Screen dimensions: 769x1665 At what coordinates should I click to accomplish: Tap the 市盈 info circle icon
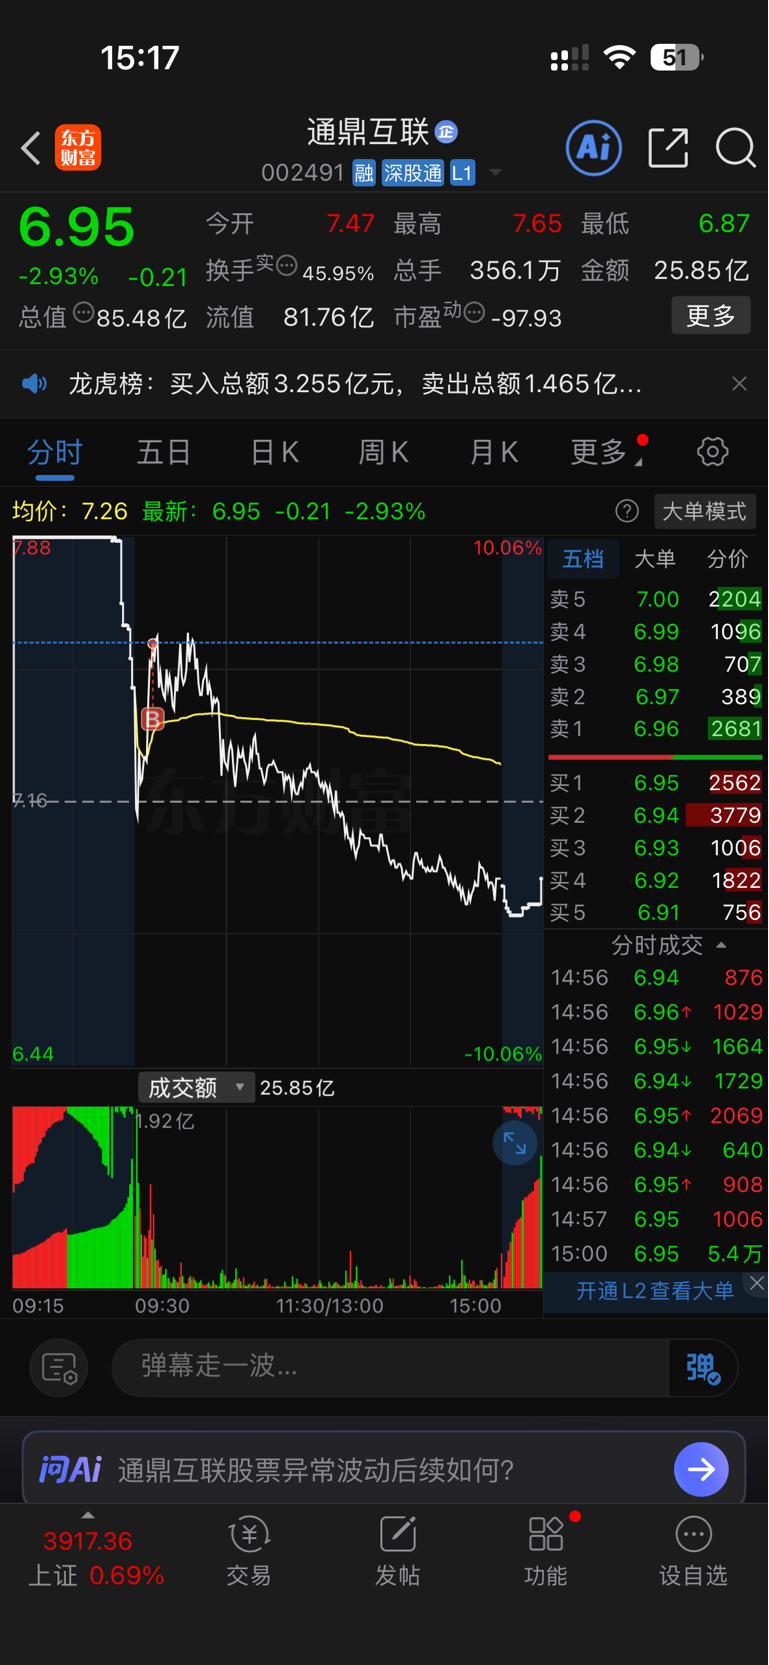tap(475, 314)
